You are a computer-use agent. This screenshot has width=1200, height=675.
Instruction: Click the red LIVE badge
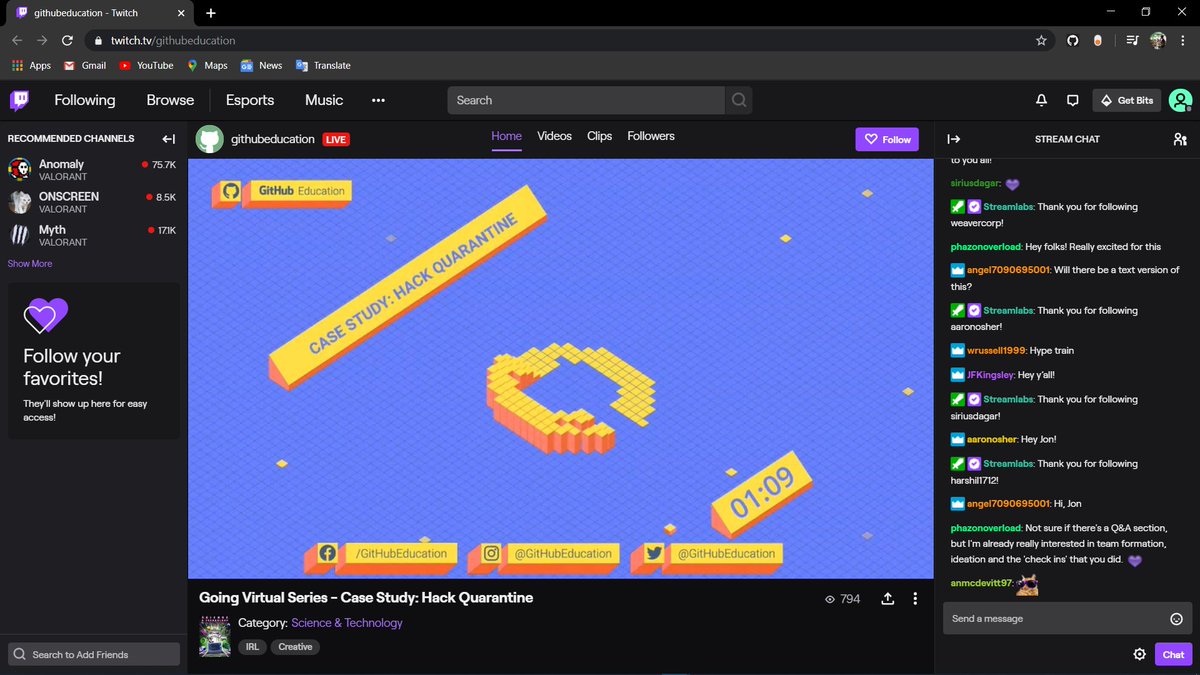[x=336, y=139]
